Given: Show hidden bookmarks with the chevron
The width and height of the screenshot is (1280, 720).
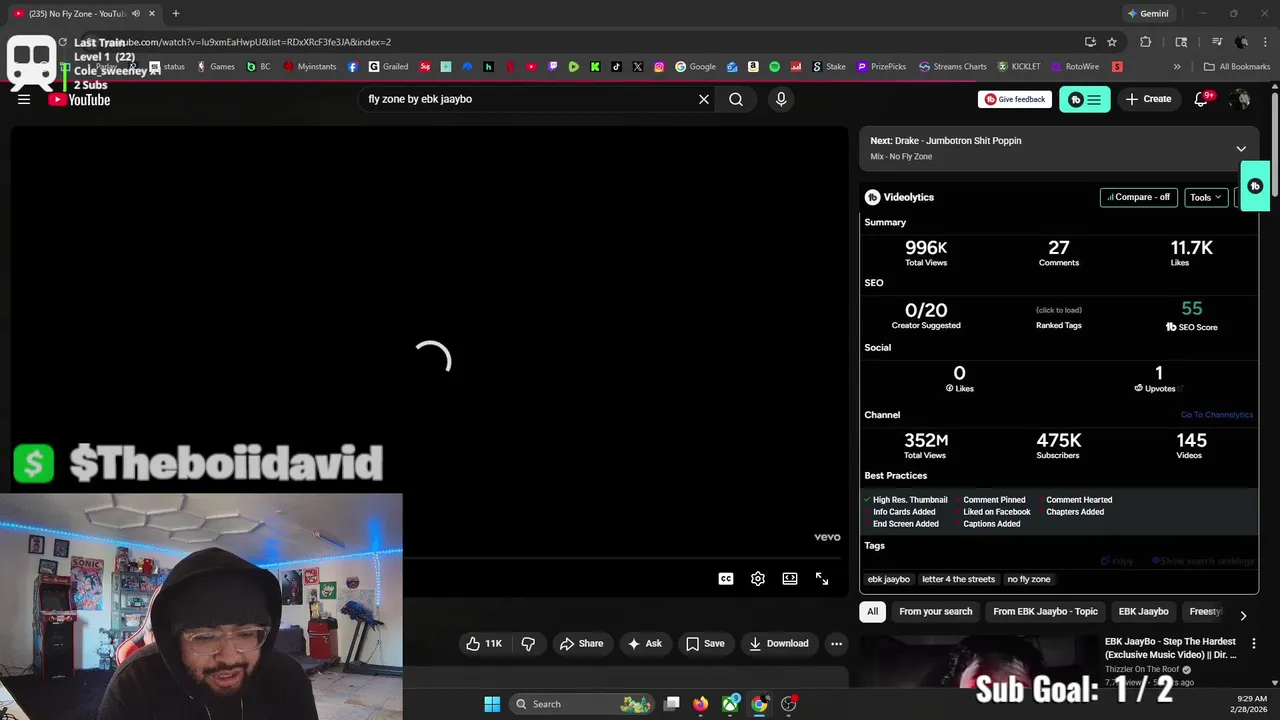Looking at the screenshot, I should 1177,67.
